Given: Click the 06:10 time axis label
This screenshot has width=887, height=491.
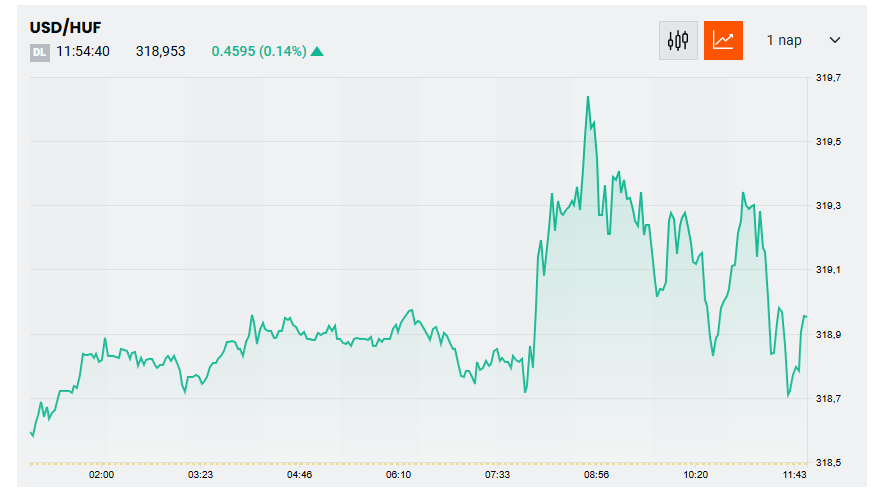Looking at the screenshot, I should point(399,475).
